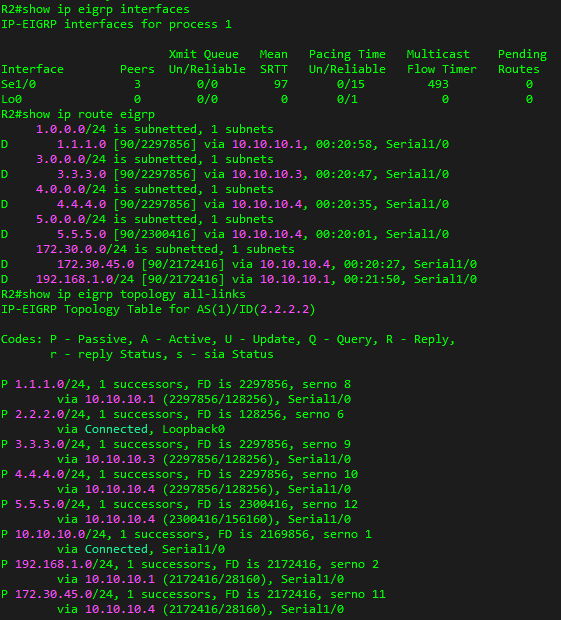Viewport: 561px width, 620px height.
Task: Click the 'SRTT' column header
Action: click(x=274, y=69)
